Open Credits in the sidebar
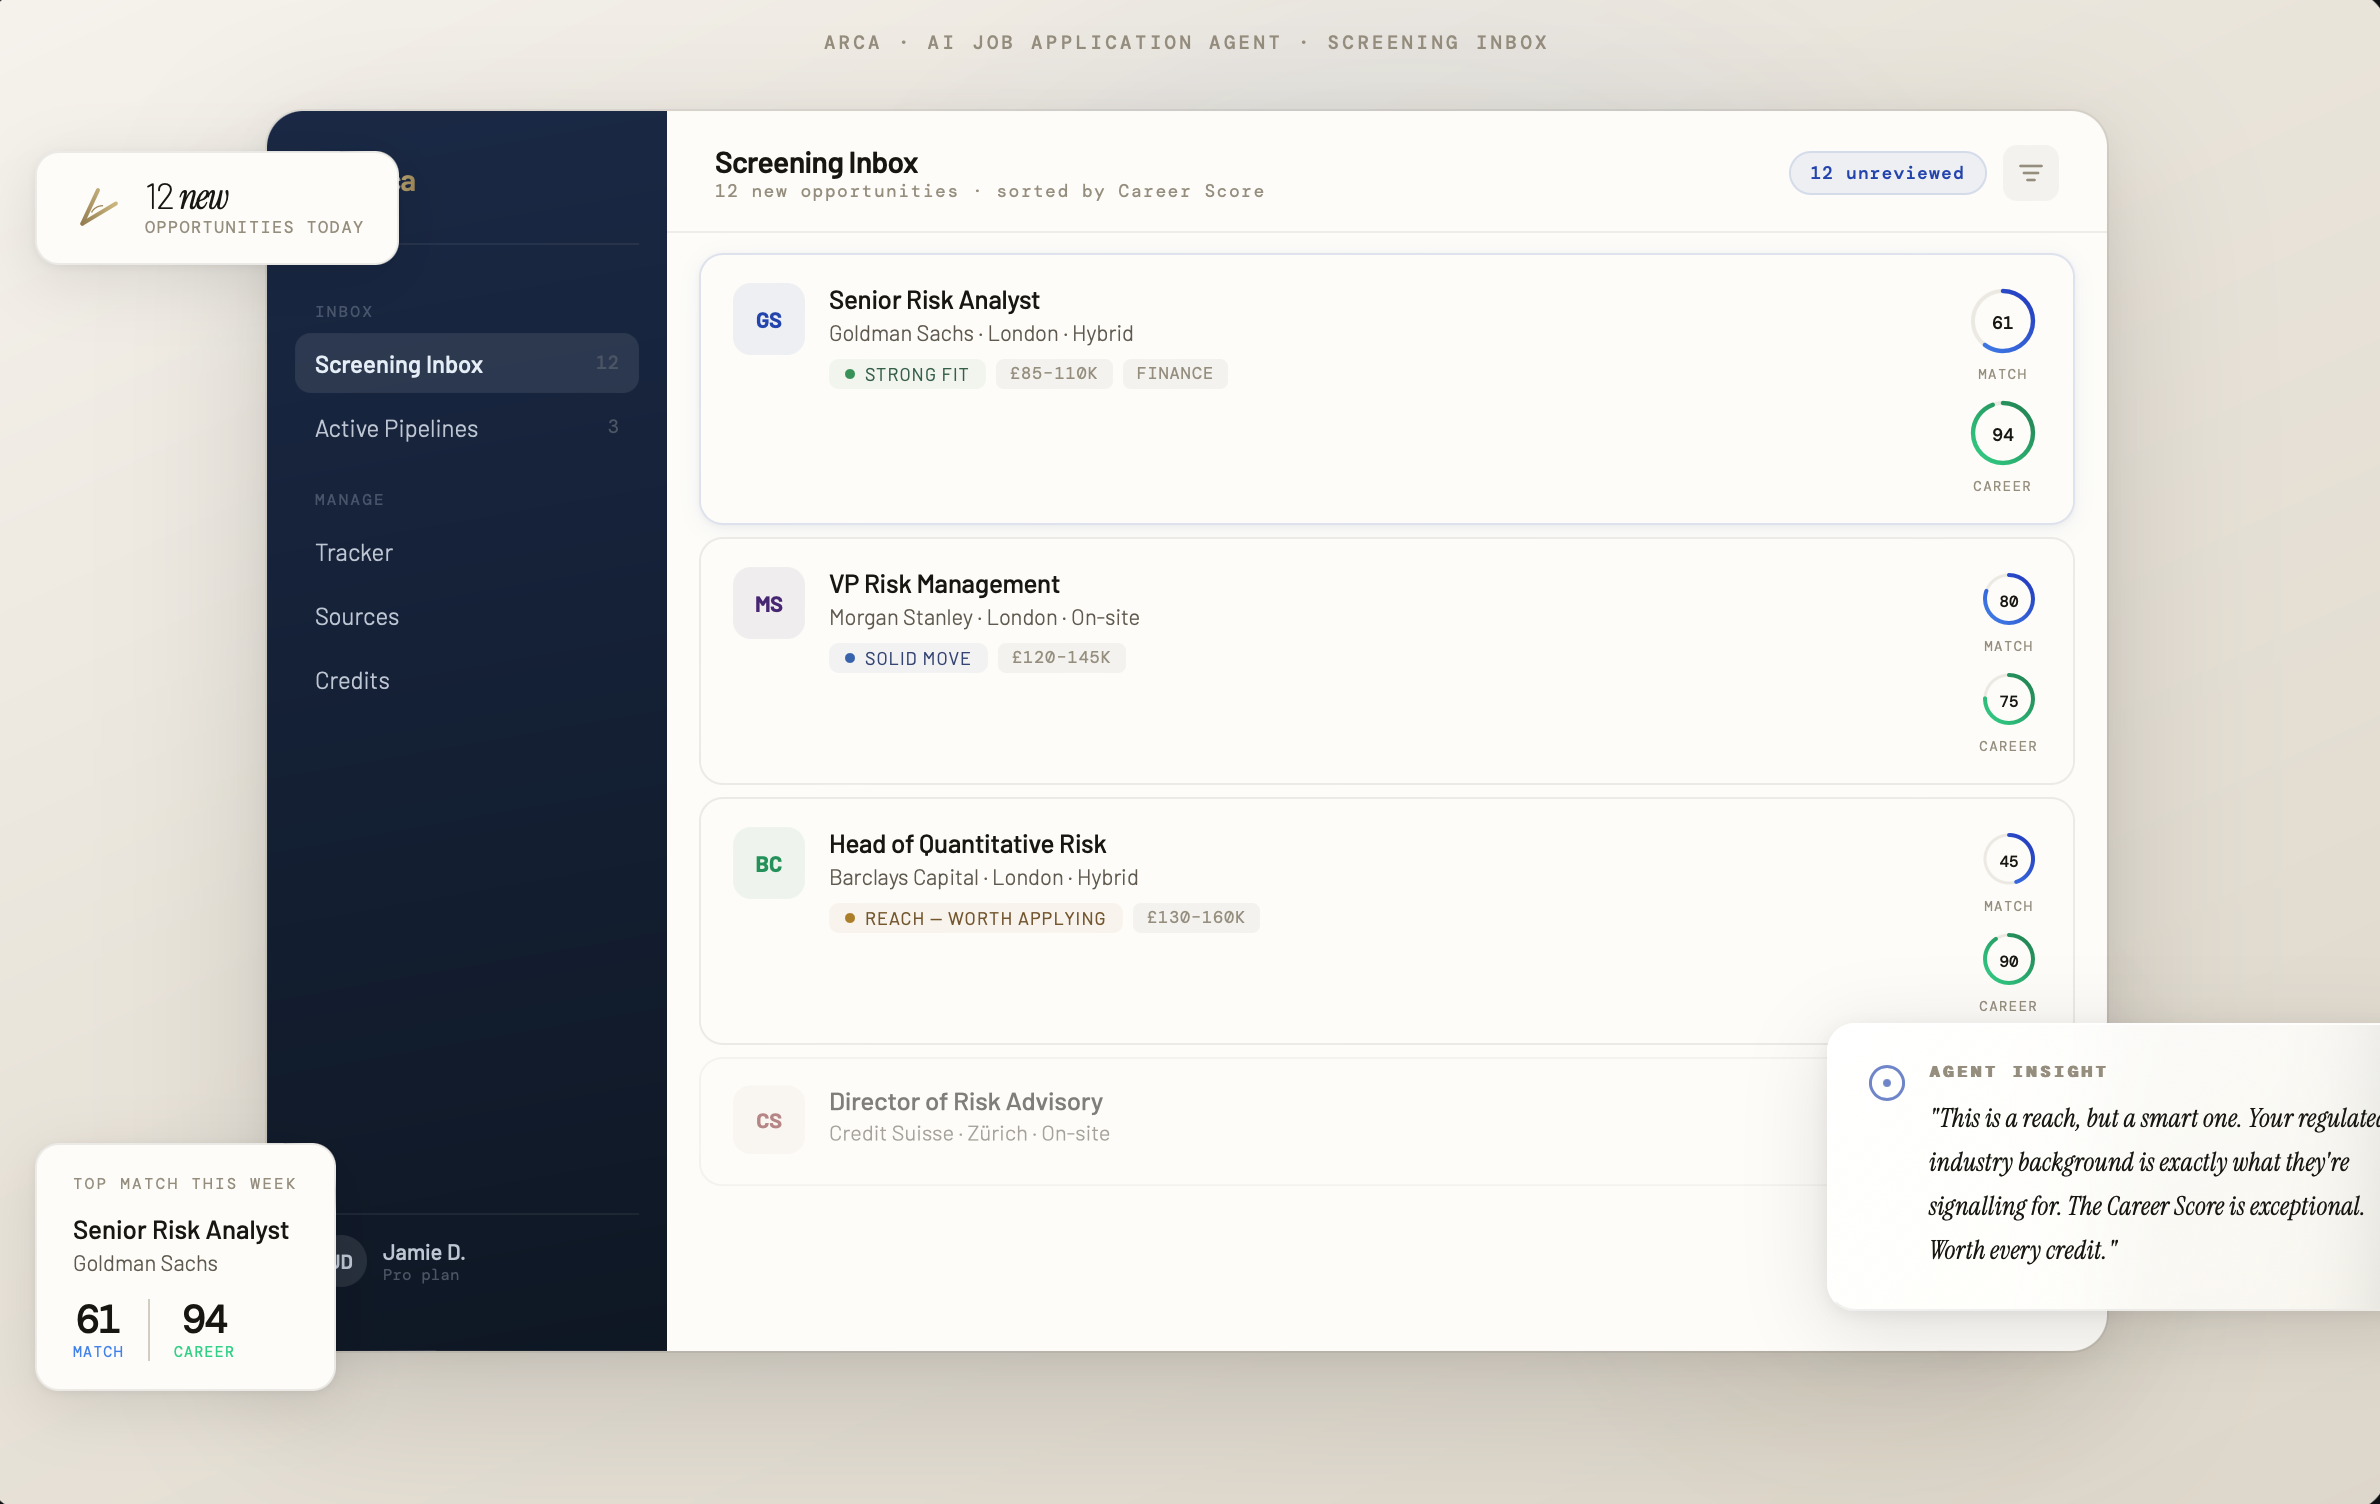 coord(466,680)
